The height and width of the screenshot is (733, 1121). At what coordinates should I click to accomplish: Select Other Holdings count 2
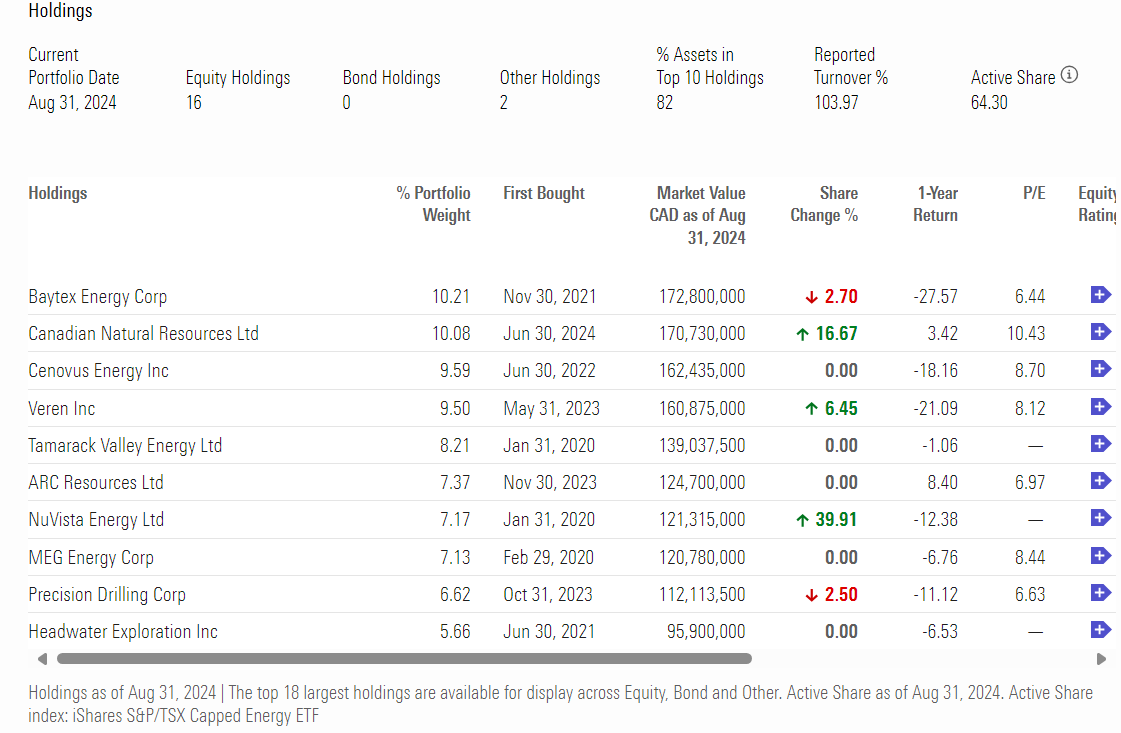pyautogui.click(x=503, y=103)
